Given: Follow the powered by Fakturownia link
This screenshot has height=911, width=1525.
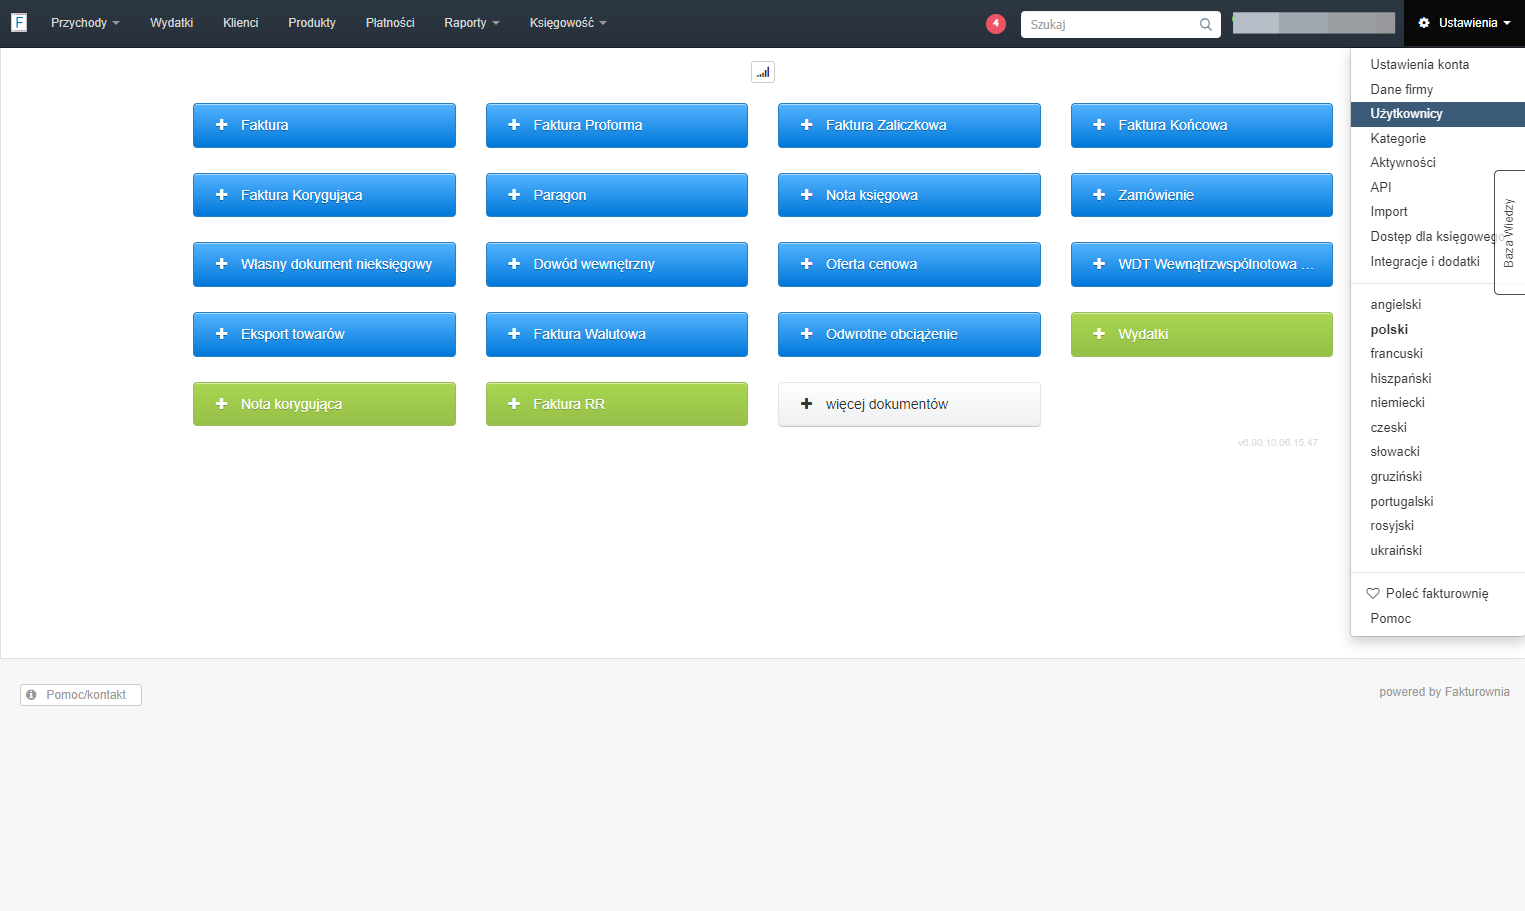Looking at the screenshot, I should pos(1444,692).
